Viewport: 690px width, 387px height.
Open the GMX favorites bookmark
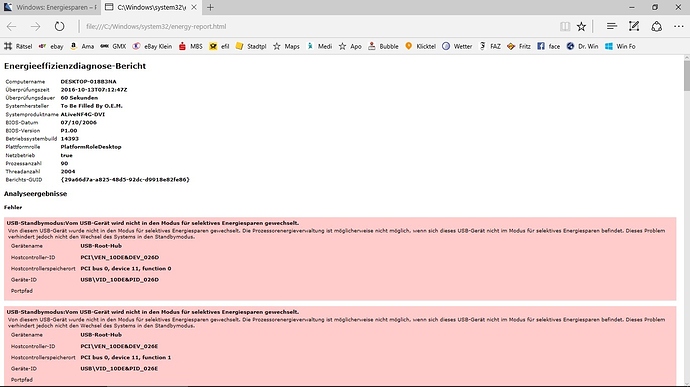click(x=114, y=46)
